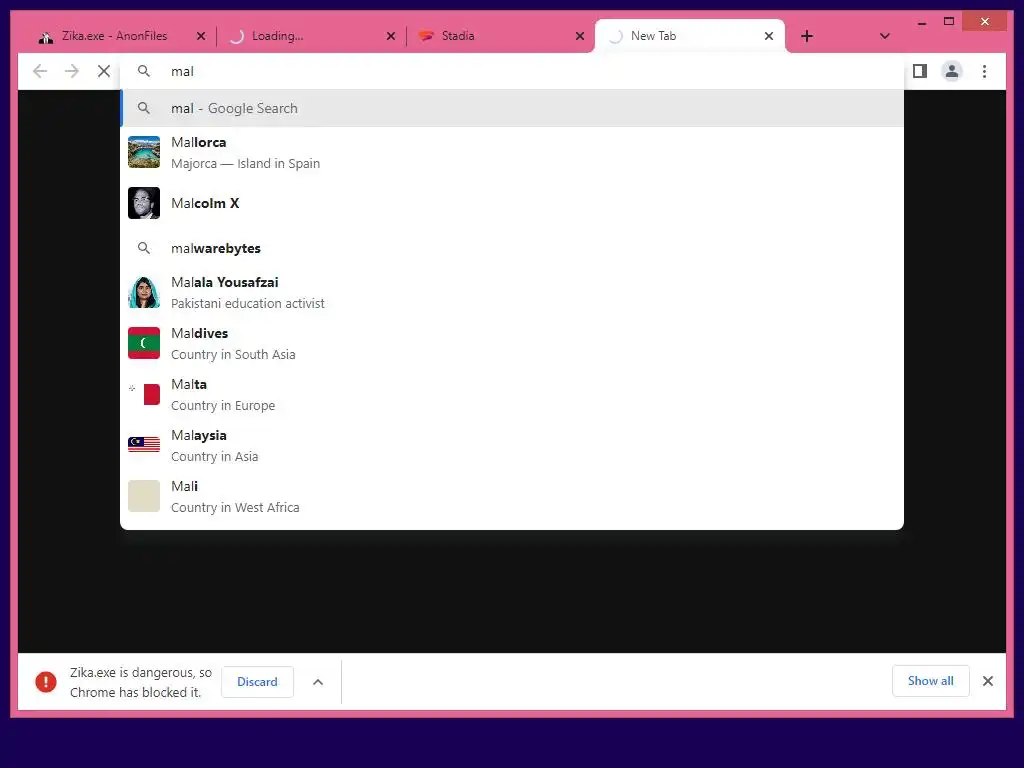Click the Mallorca thumbnail image
This screenshot has width=1024, height=768.
click(144, 152)
